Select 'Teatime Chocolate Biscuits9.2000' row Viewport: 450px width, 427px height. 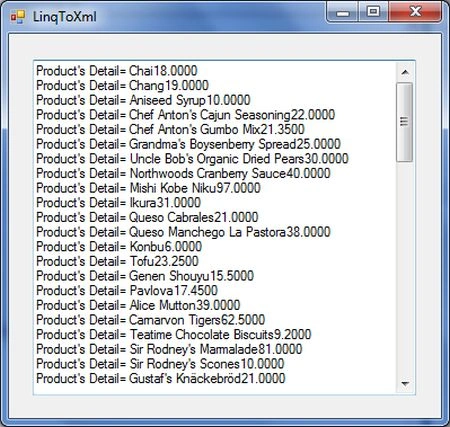(215, 335)
